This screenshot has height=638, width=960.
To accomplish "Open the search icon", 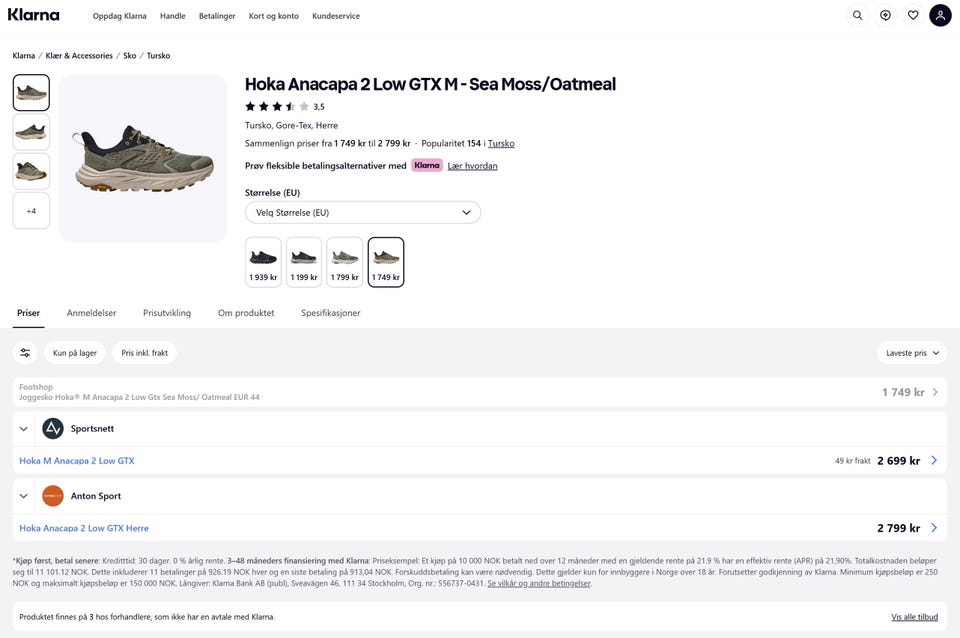I will coord(857,15).
